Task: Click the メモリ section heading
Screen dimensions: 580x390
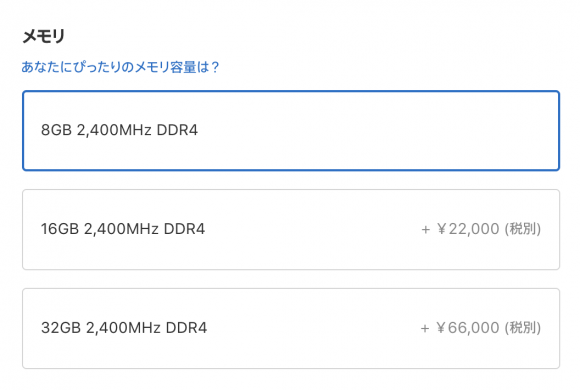Action: point(43,36)
